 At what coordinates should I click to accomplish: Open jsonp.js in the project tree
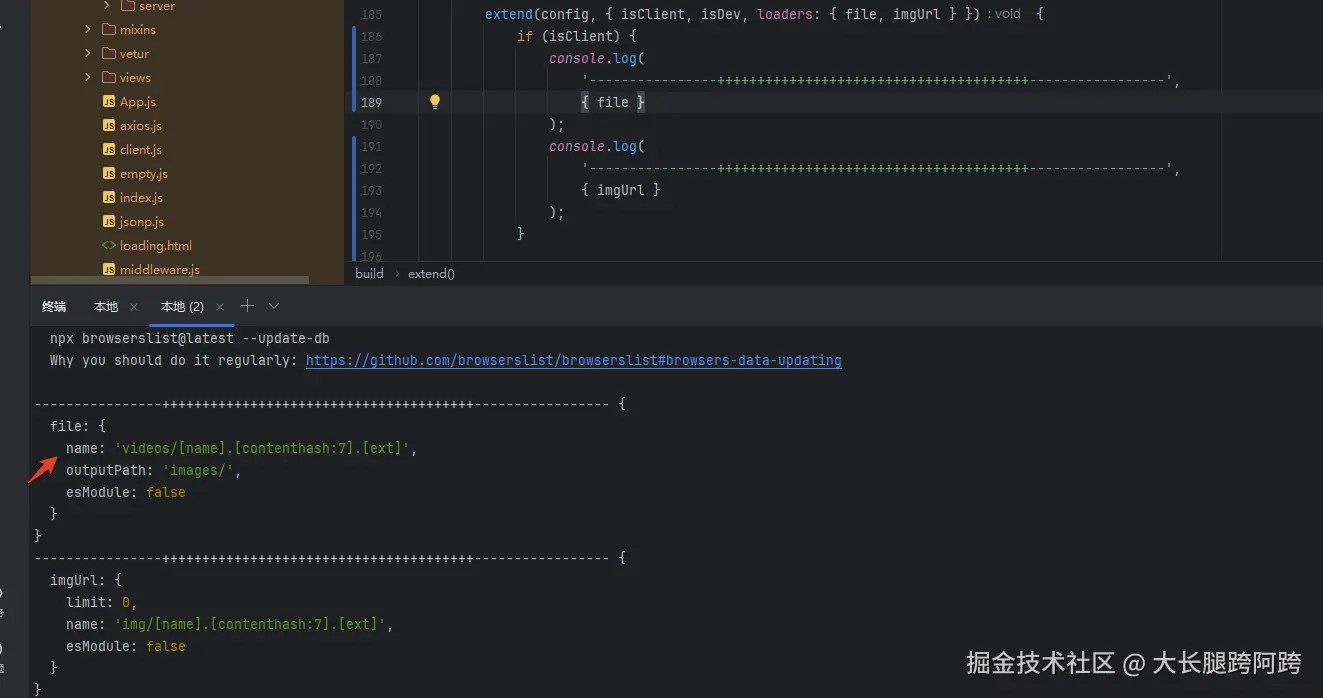(x=142, y=222)
